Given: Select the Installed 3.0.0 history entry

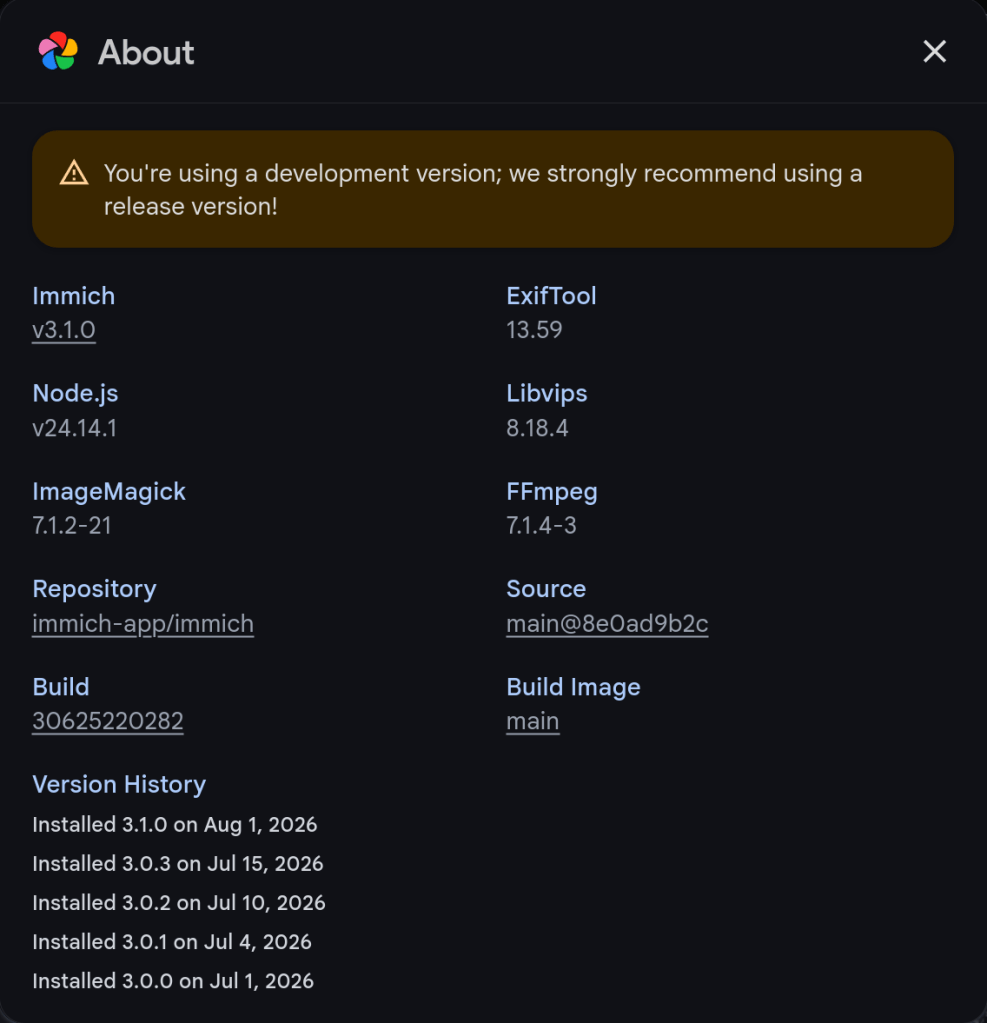Looking at the screenshot, I should 174,981.
